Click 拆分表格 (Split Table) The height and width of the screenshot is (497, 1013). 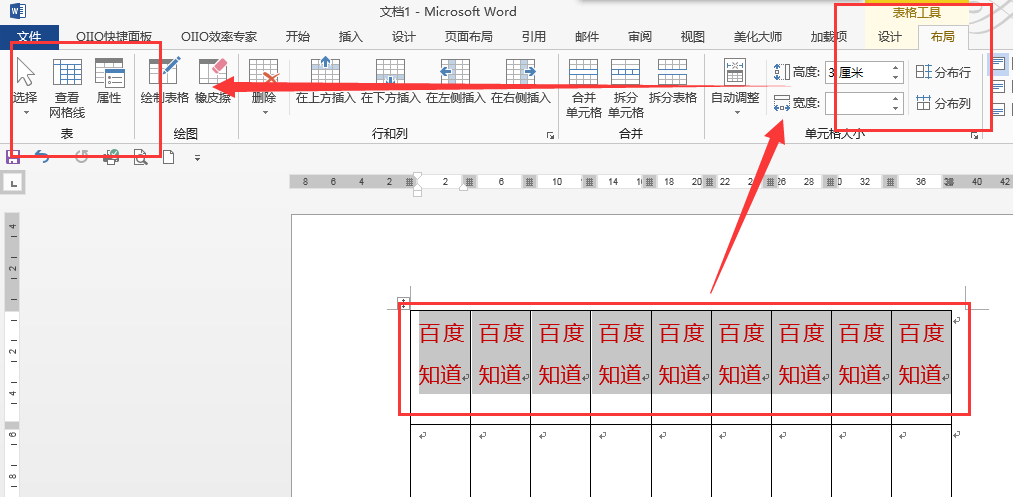click(x=673, y=81)
